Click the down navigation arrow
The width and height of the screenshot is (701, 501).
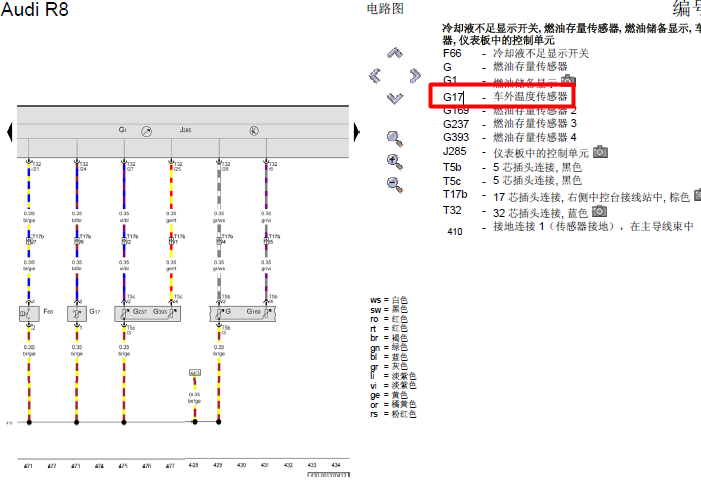coord(395,98)
